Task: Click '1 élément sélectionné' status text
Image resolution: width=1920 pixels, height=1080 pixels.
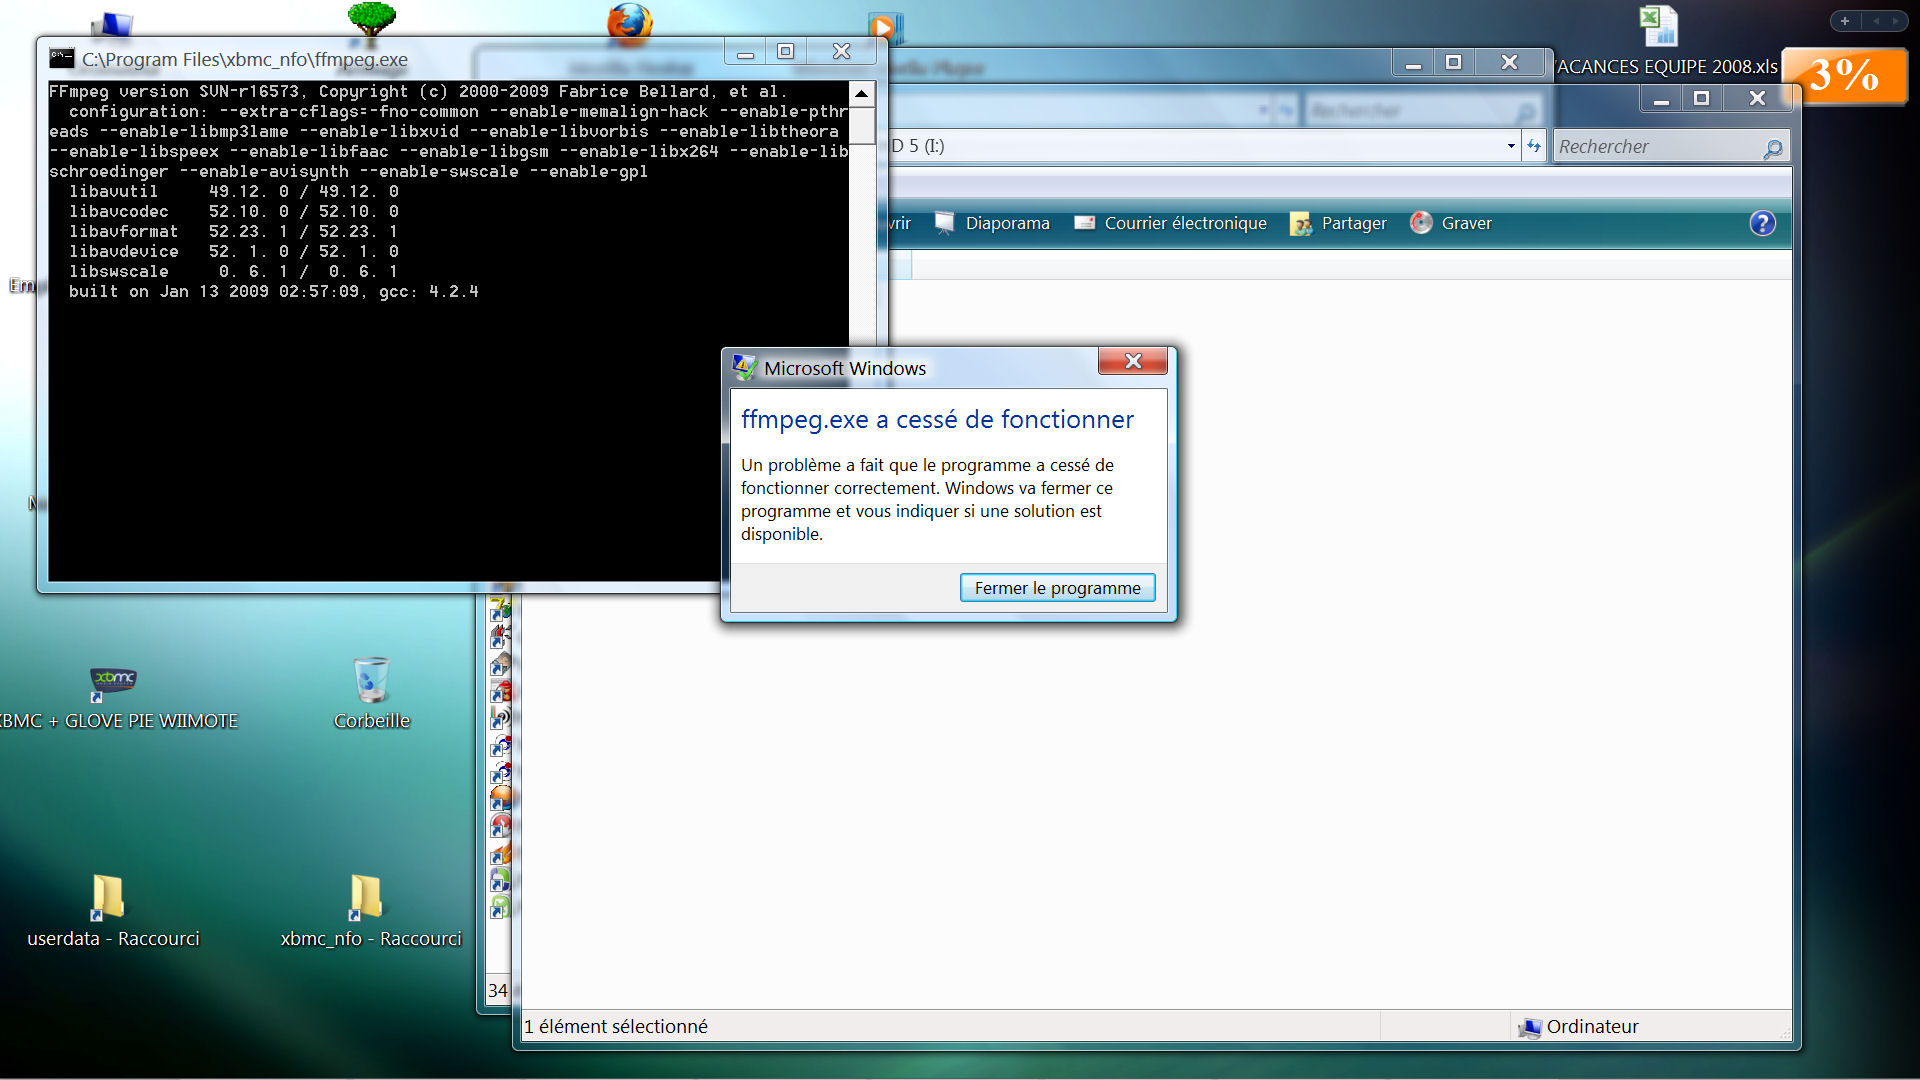Action: coord(616,1026)
